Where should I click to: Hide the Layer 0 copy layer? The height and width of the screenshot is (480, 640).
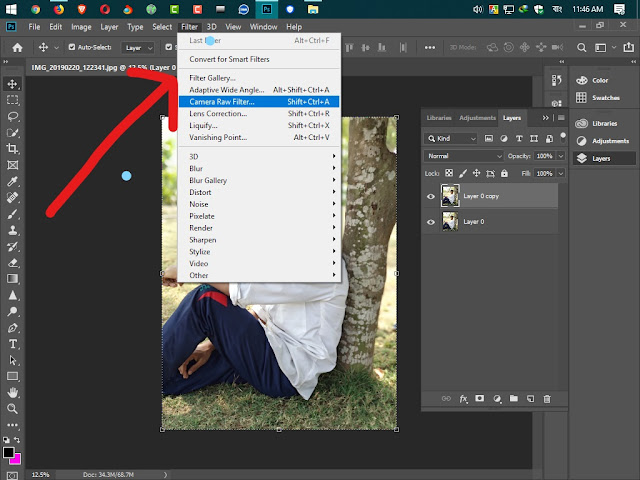tap(431, 196)
